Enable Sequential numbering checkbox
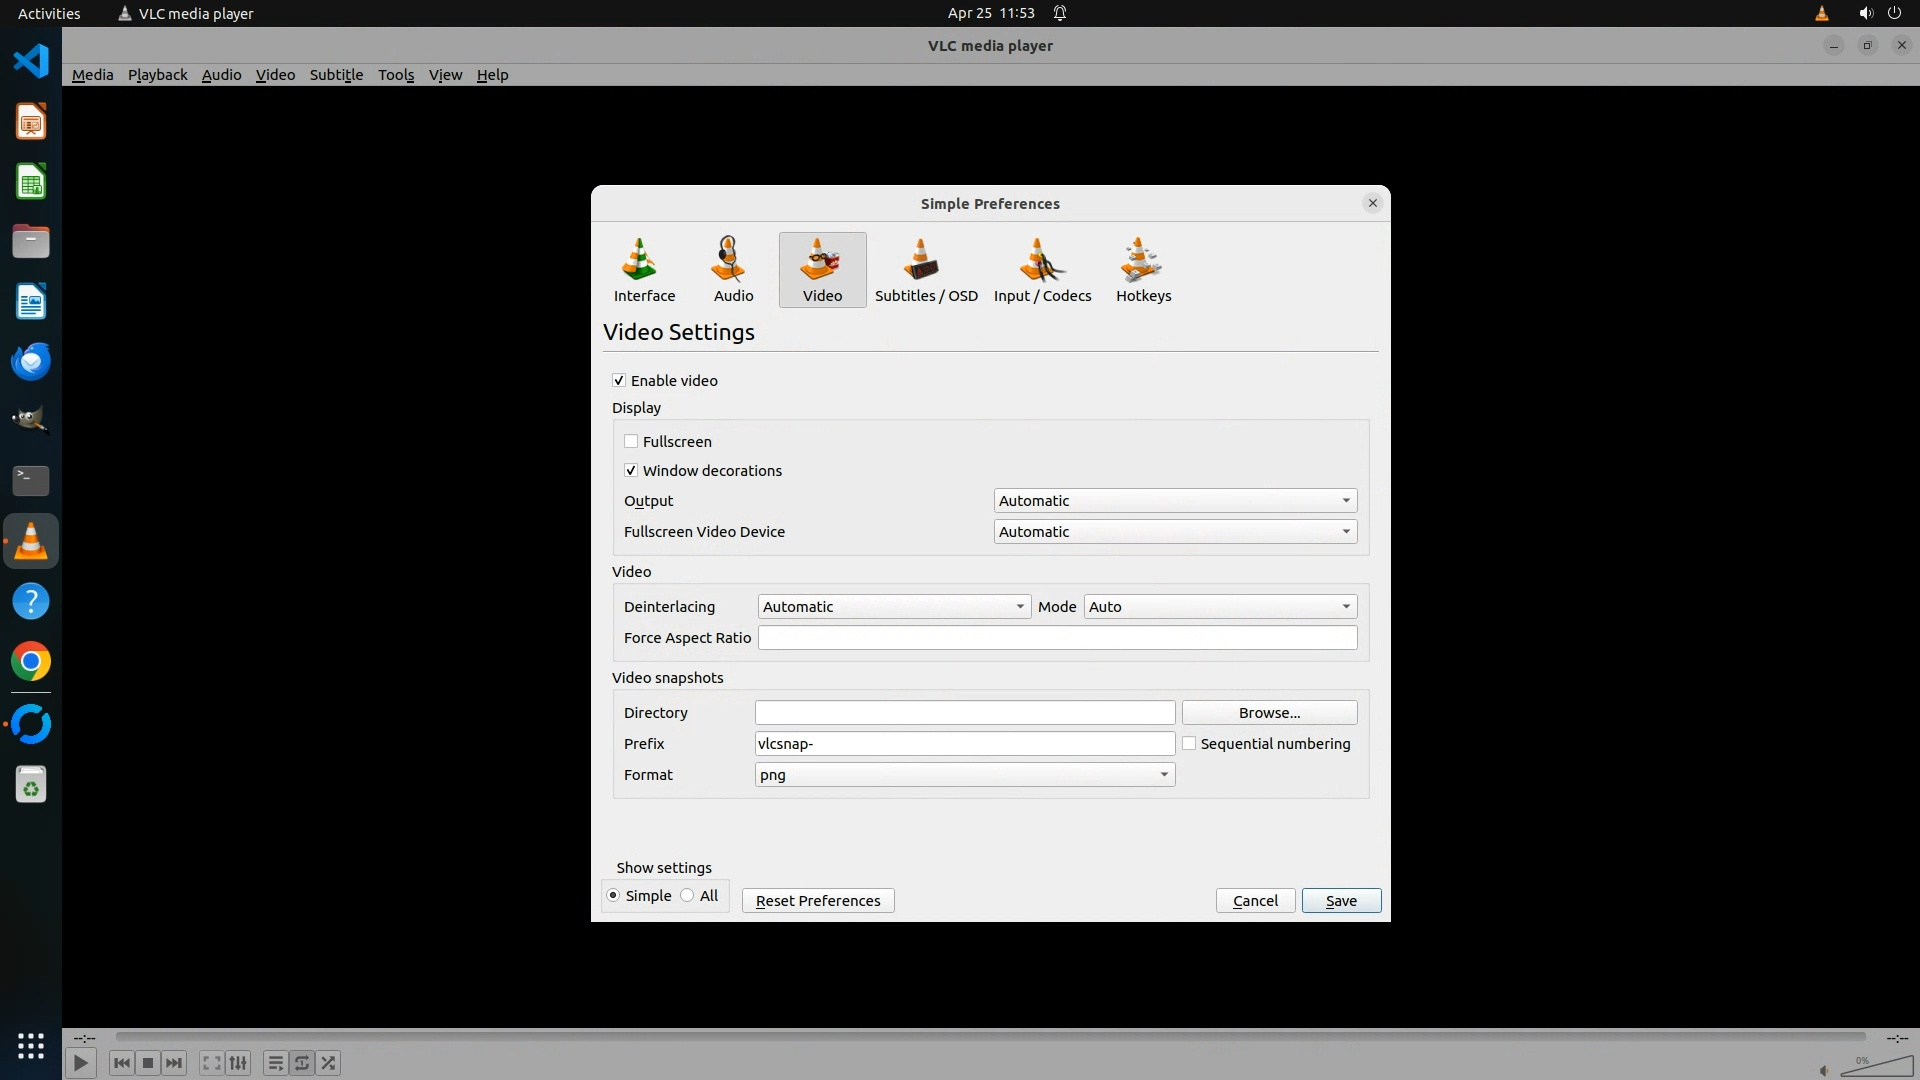1920x1080 pixels. tap(1189, 743)
